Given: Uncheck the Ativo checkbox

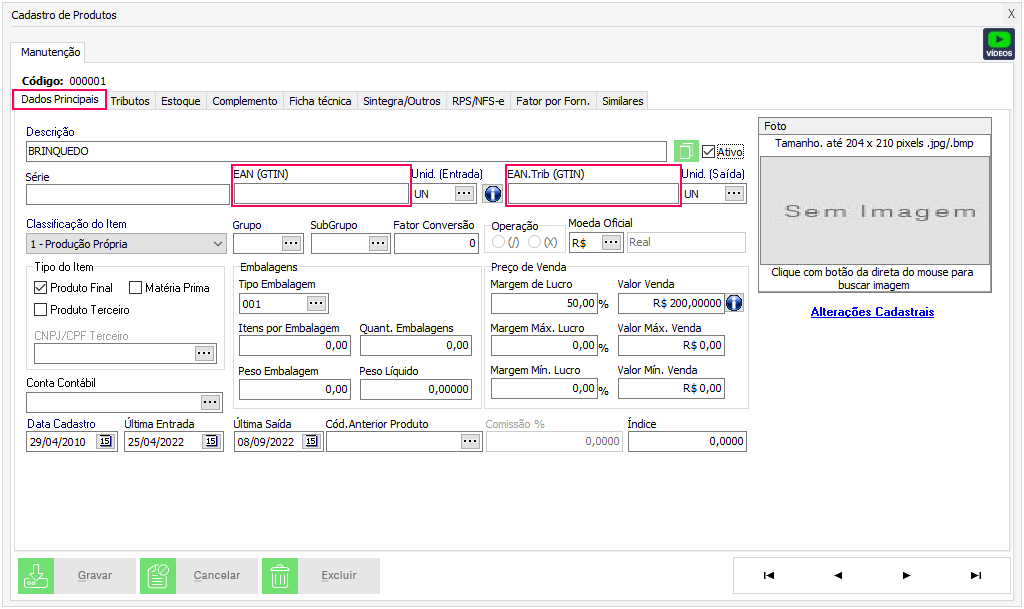Looking at the screenshot, I should tap(709, 152).
